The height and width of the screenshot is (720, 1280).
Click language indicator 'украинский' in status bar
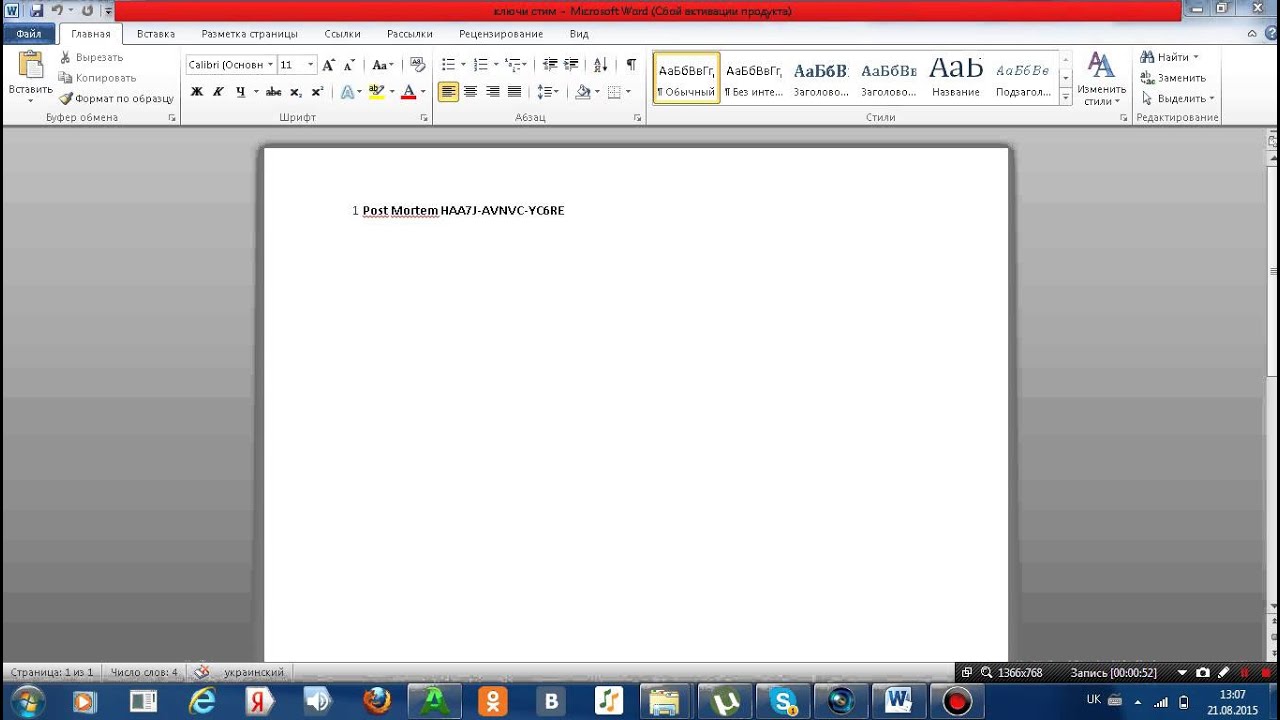click(254, 672)
